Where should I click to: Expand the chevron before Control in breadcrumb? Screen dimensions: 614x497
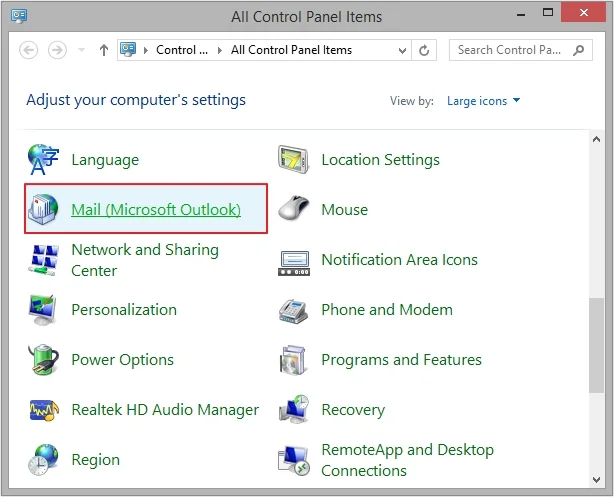[x=146, y=50]
